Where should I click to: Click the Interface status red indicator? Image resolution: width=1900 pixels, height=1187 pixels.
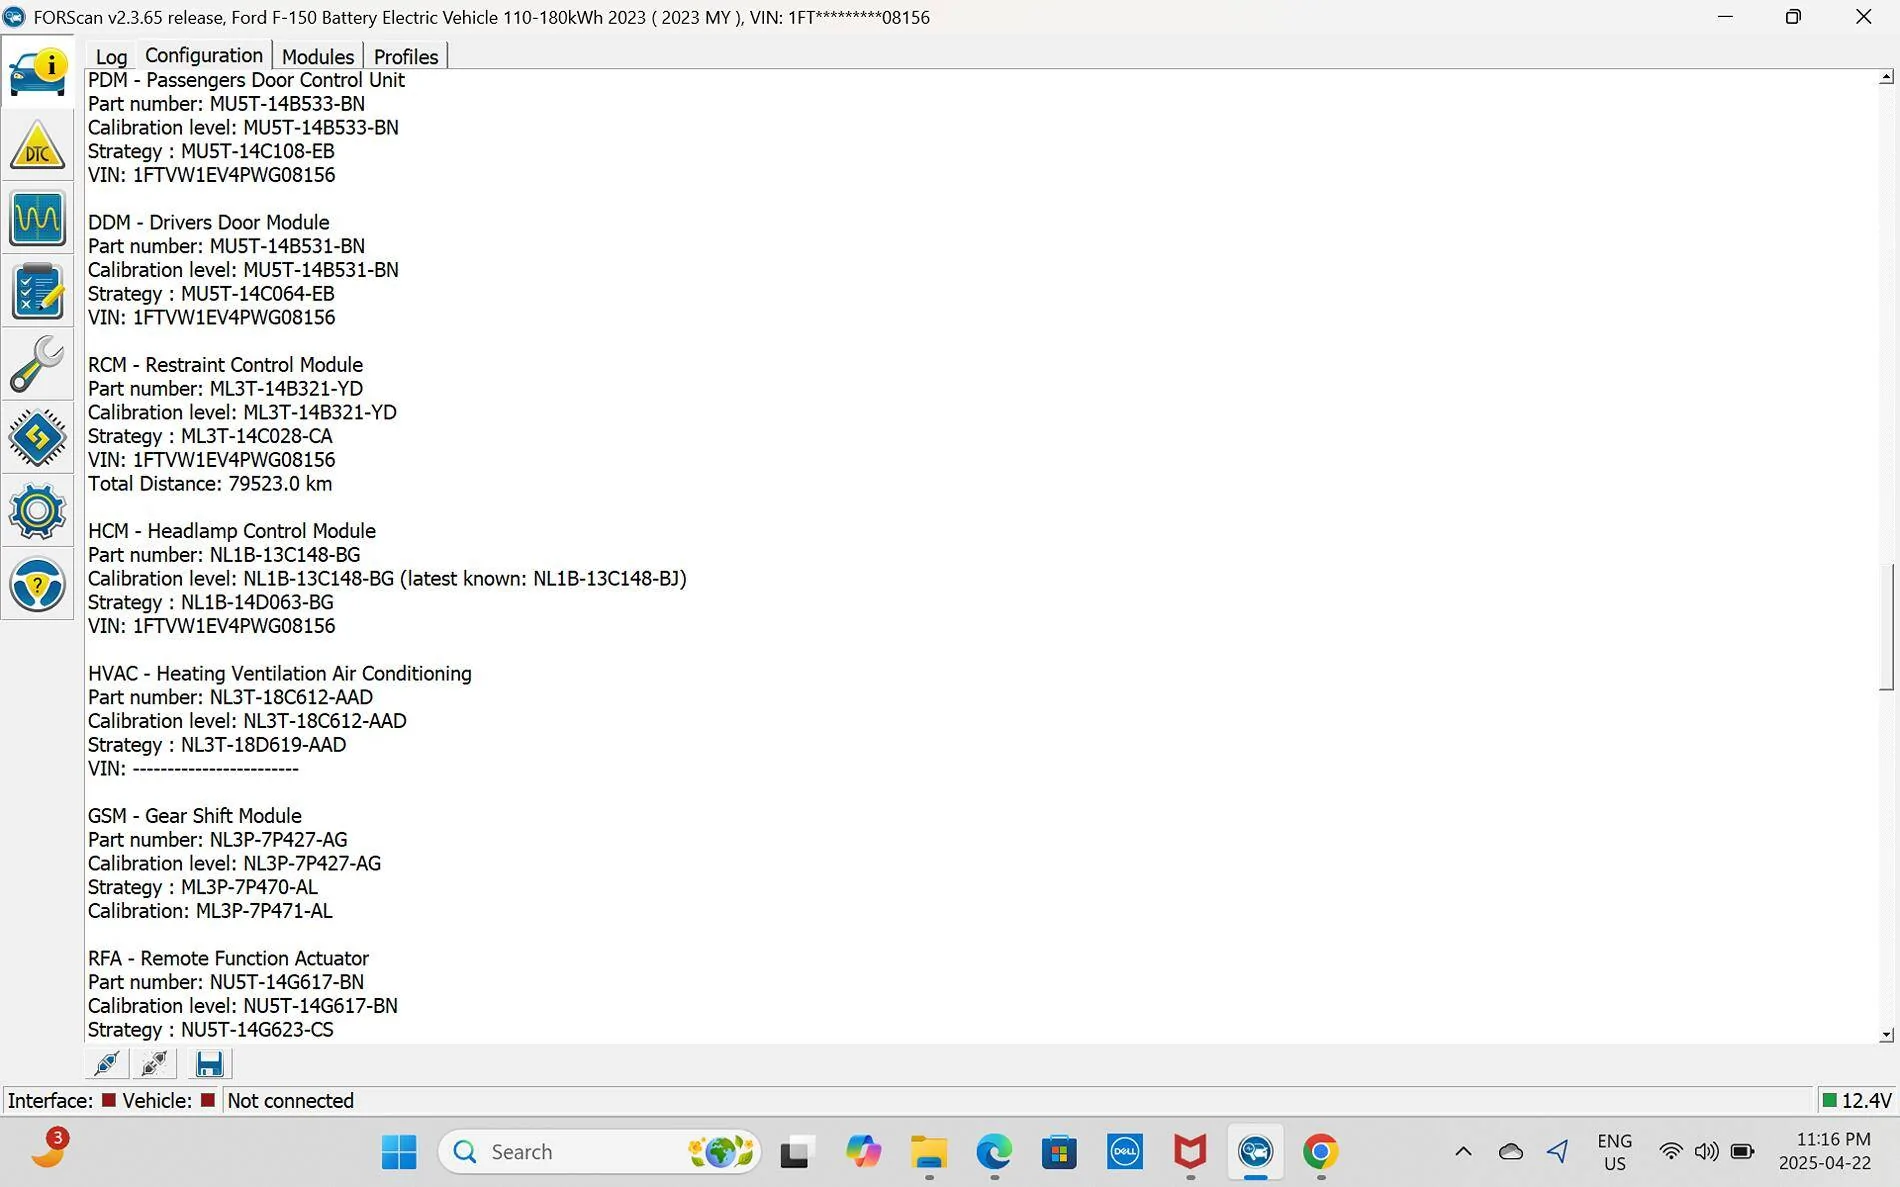[109, 1100]
